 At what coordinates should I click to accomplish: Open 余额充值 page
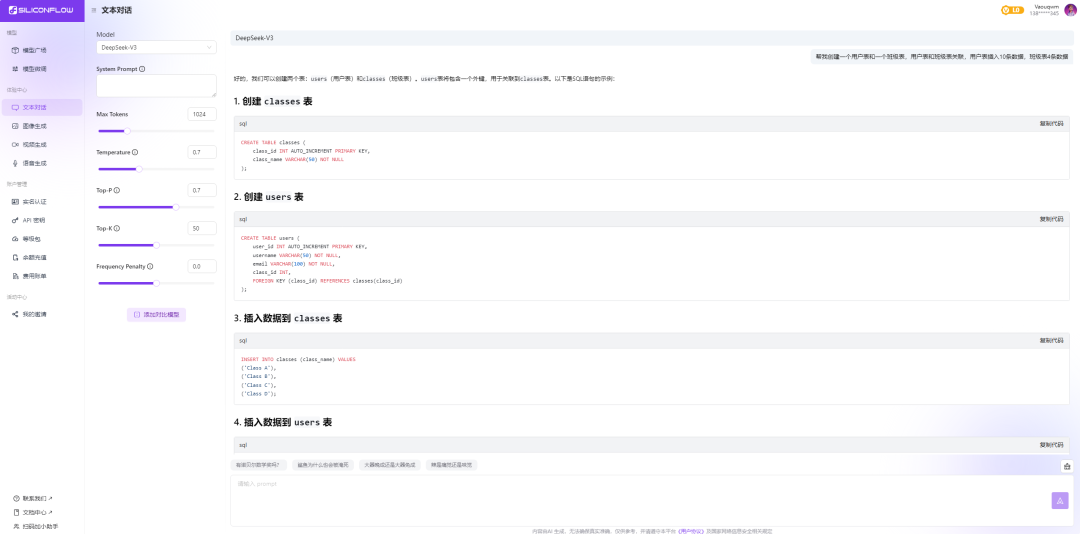[x=41, y=258]
